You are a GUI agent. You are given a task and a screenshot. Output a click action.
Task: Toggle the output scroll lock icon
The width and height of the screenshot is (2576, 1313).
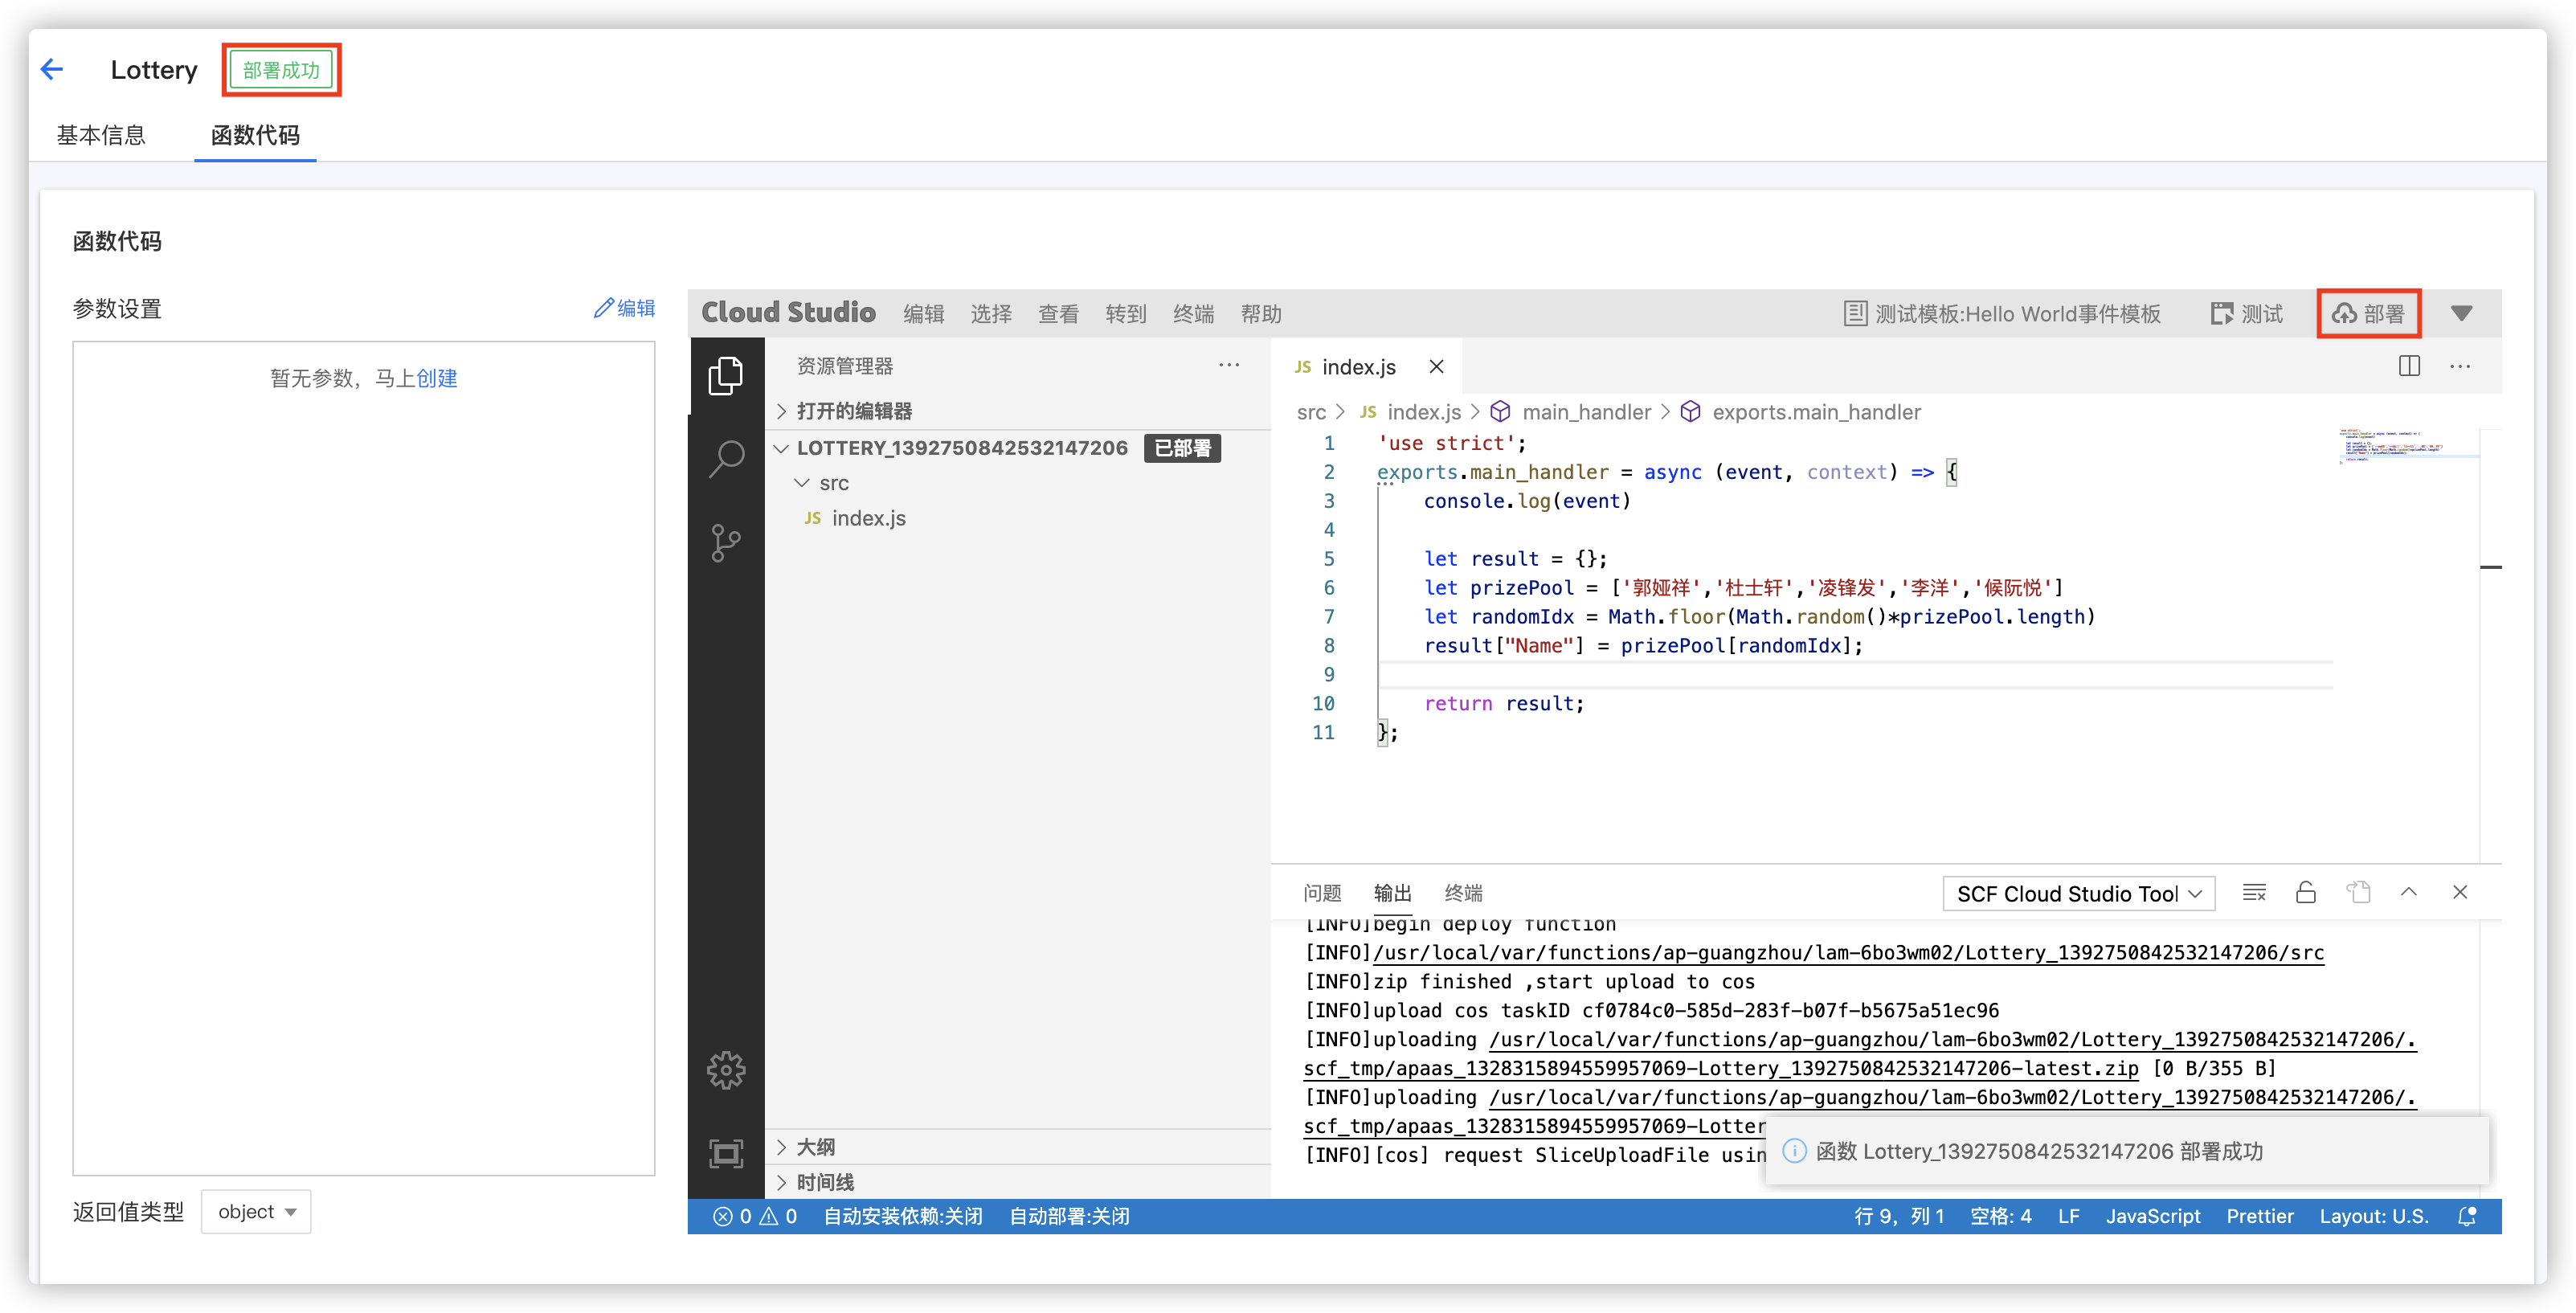(2306, 892)
